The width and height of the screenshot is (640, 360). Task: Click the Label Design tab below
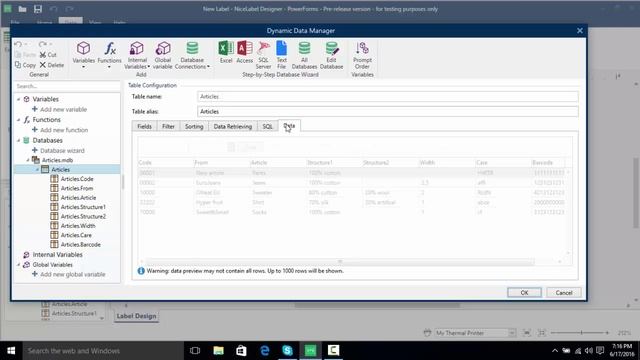pyautogui.click(x=136, y=316)
